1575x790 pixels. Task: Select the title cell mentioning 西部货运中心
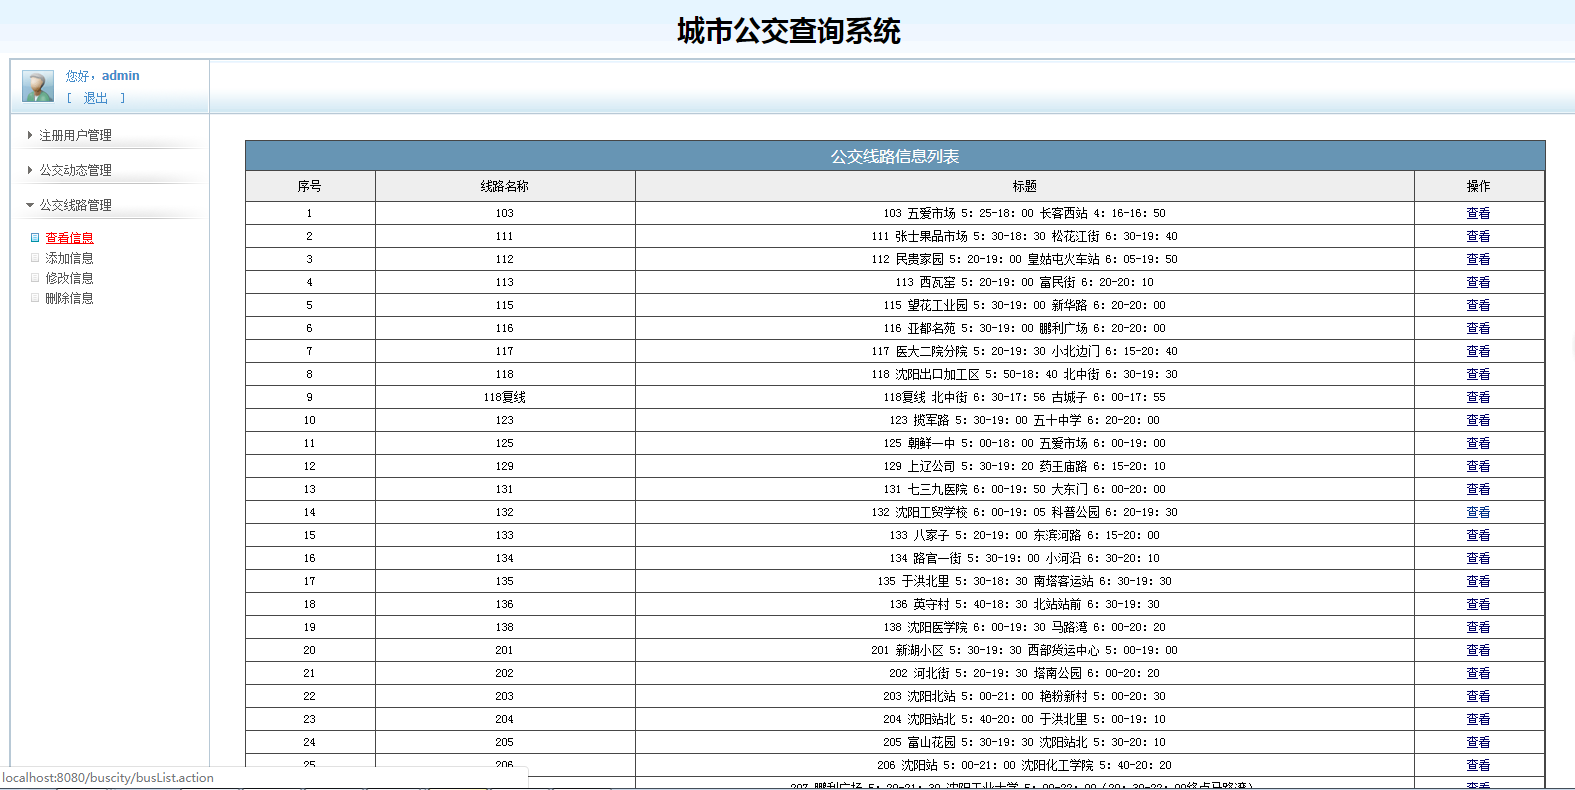click(x=1025, y=650)
